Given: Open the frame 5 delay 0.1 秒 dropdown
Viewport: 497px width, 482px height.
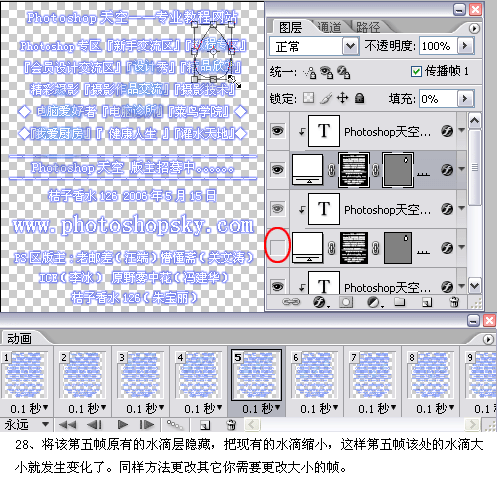Looking at the screenshot, I should [261, 408].
